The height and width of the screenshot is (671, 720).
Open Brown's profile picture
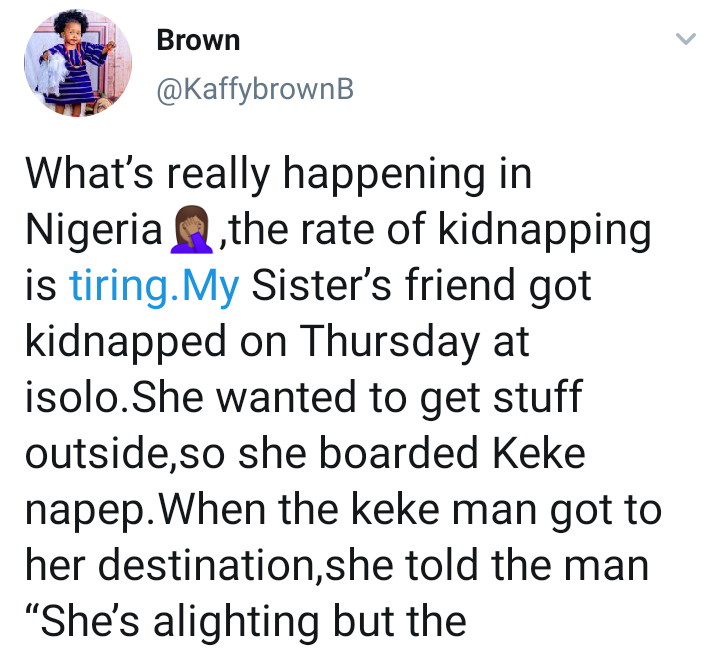pyautogui.click(x=78, y=65)
